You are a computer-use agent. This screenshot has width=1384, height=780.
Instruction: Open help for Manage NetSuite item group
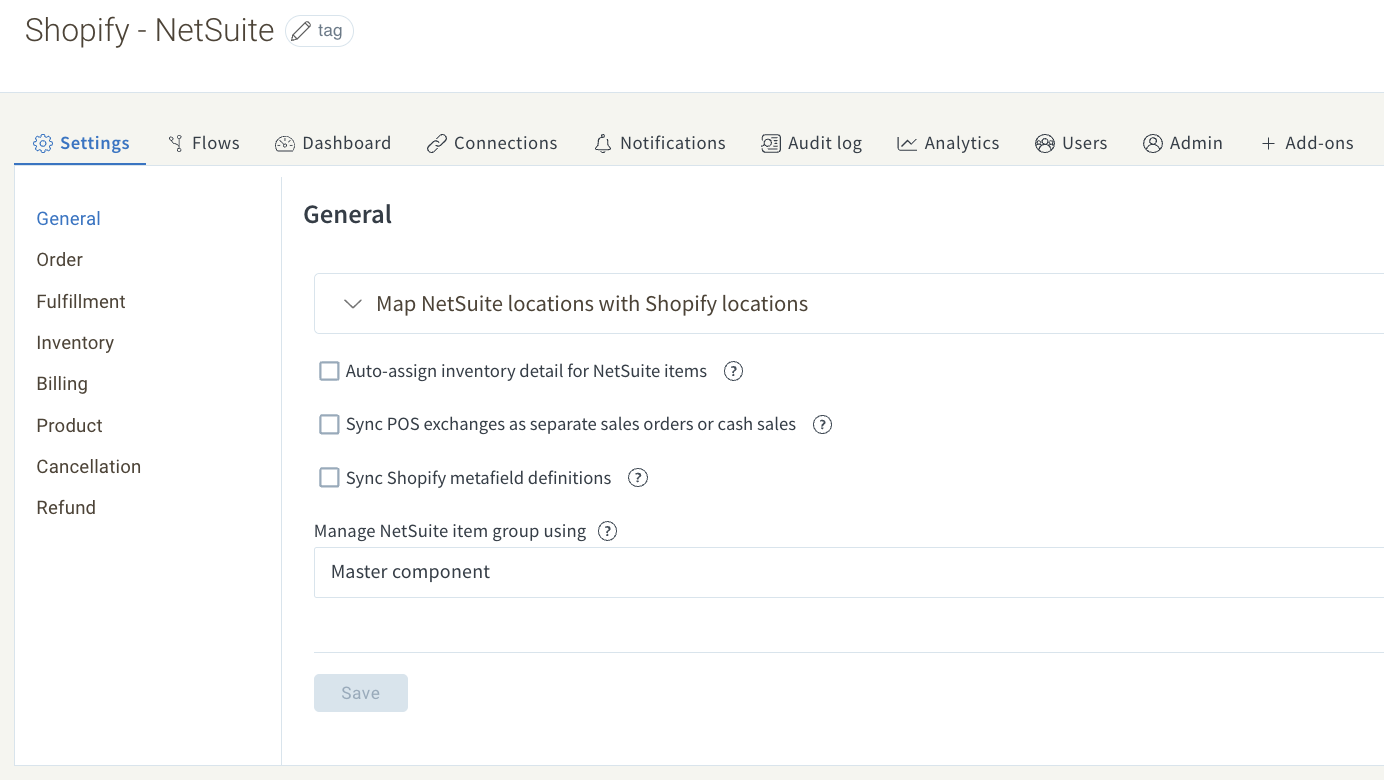pyautogui.click(x=607, y=531)
